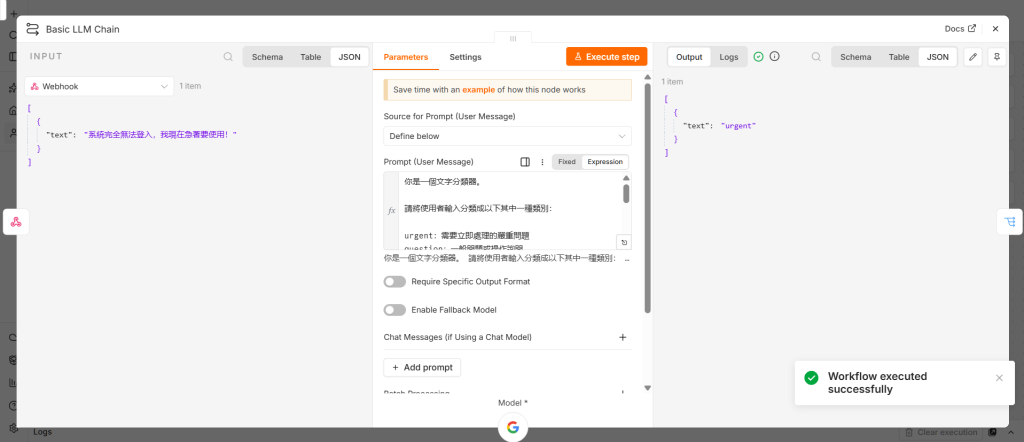Enable Require Specific Output Format toggle
The height and width of the screenshot is (442, 1024).
(394, 281)
